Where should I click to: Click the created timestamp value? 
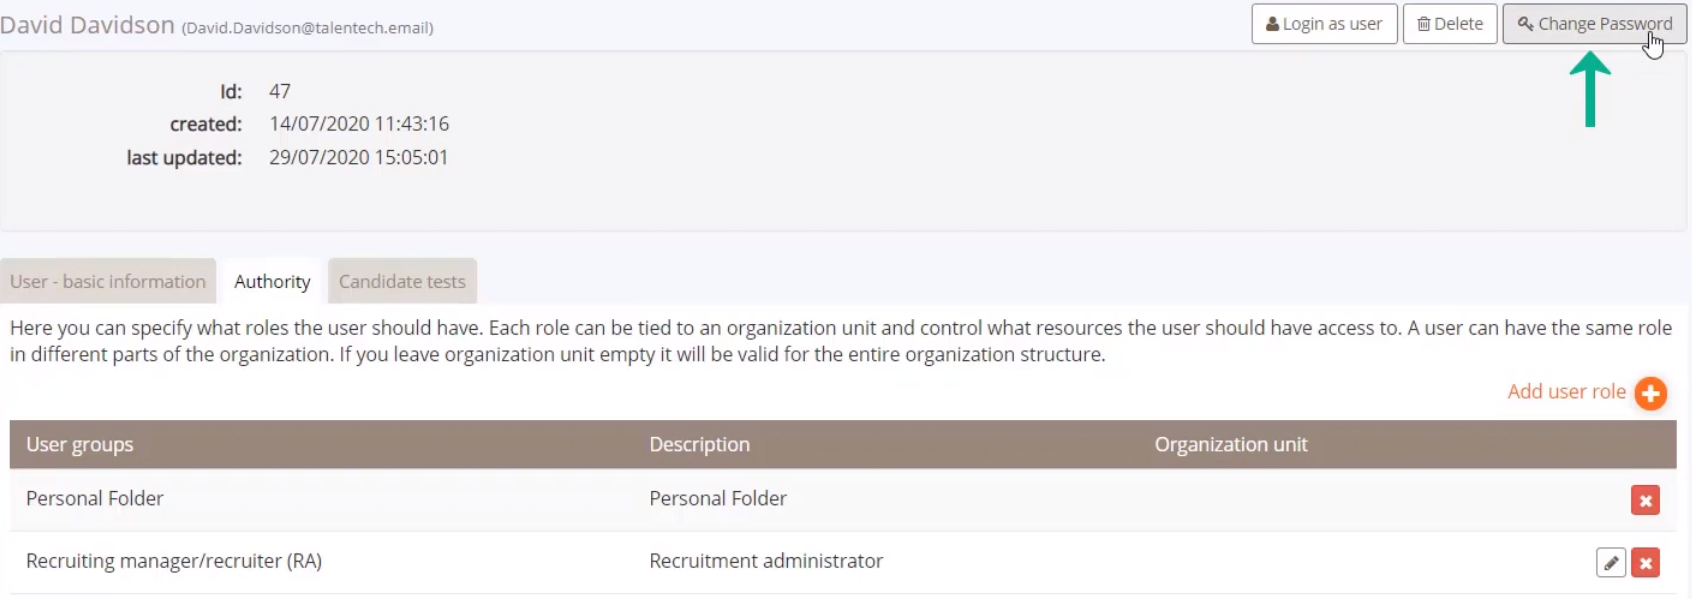coord(359,124)
